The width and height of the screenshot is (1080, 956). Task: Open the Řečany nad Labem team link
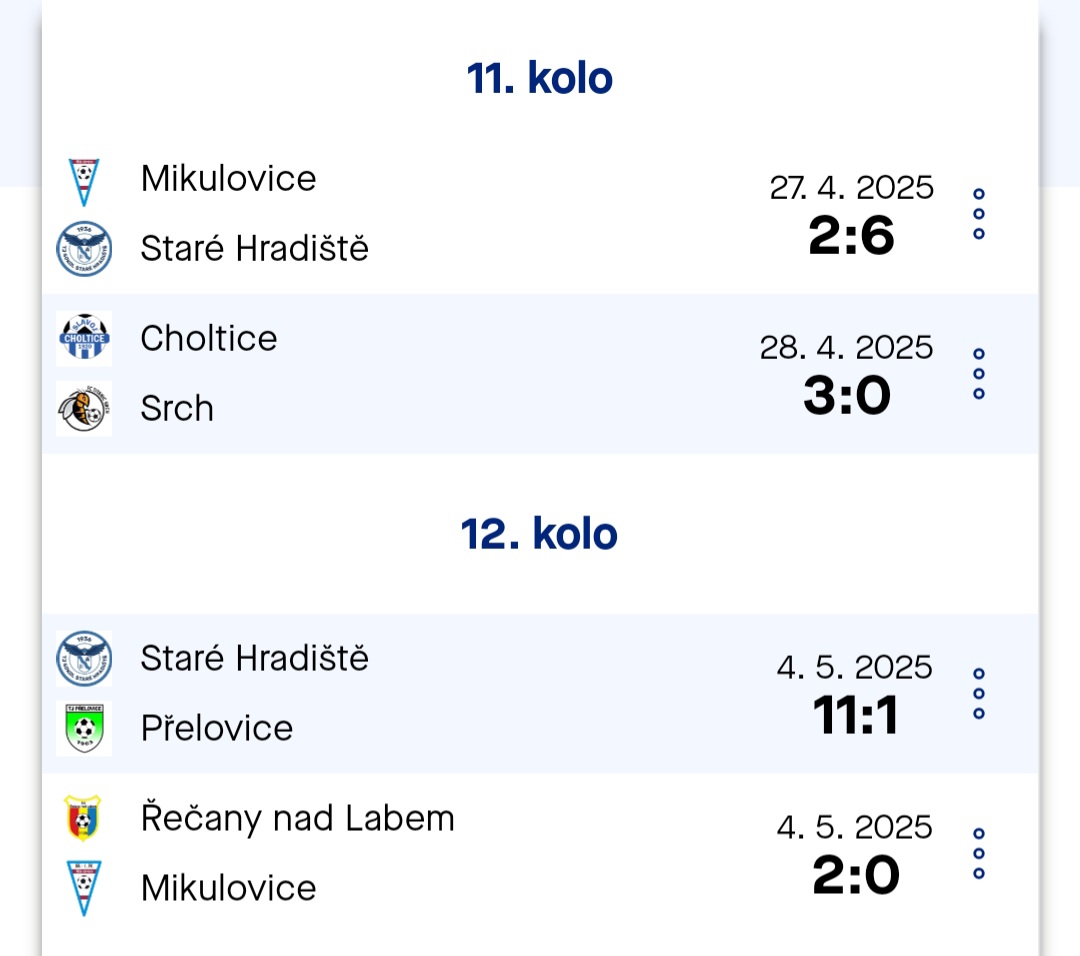click(298, 818)
